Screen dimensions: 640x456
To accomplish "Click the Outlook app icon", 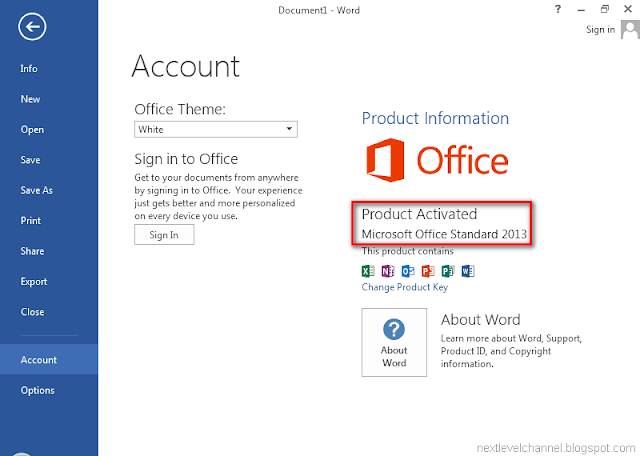I will (408, 271).
